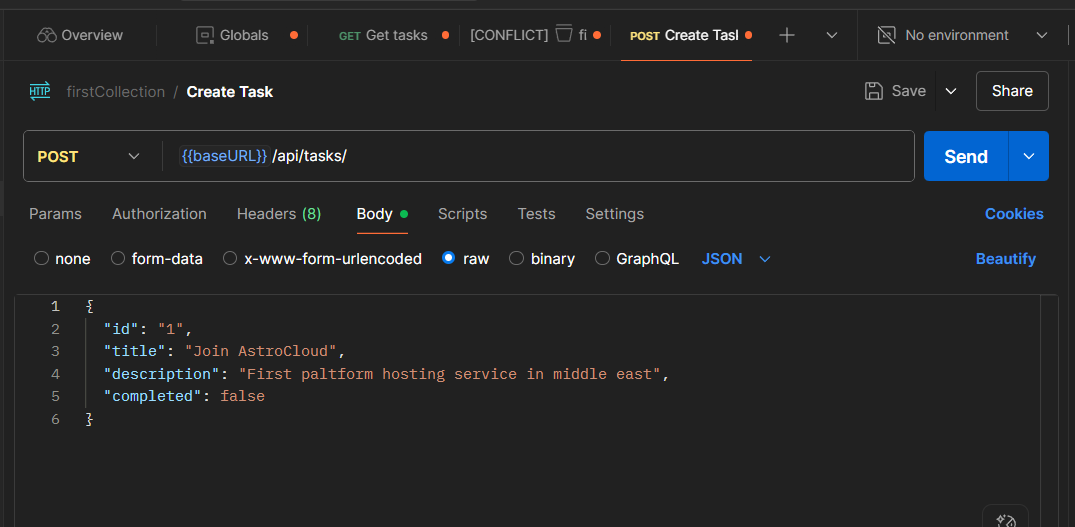1075x527 pixels.
Task: Open the Settings tab
Action: 614,214
